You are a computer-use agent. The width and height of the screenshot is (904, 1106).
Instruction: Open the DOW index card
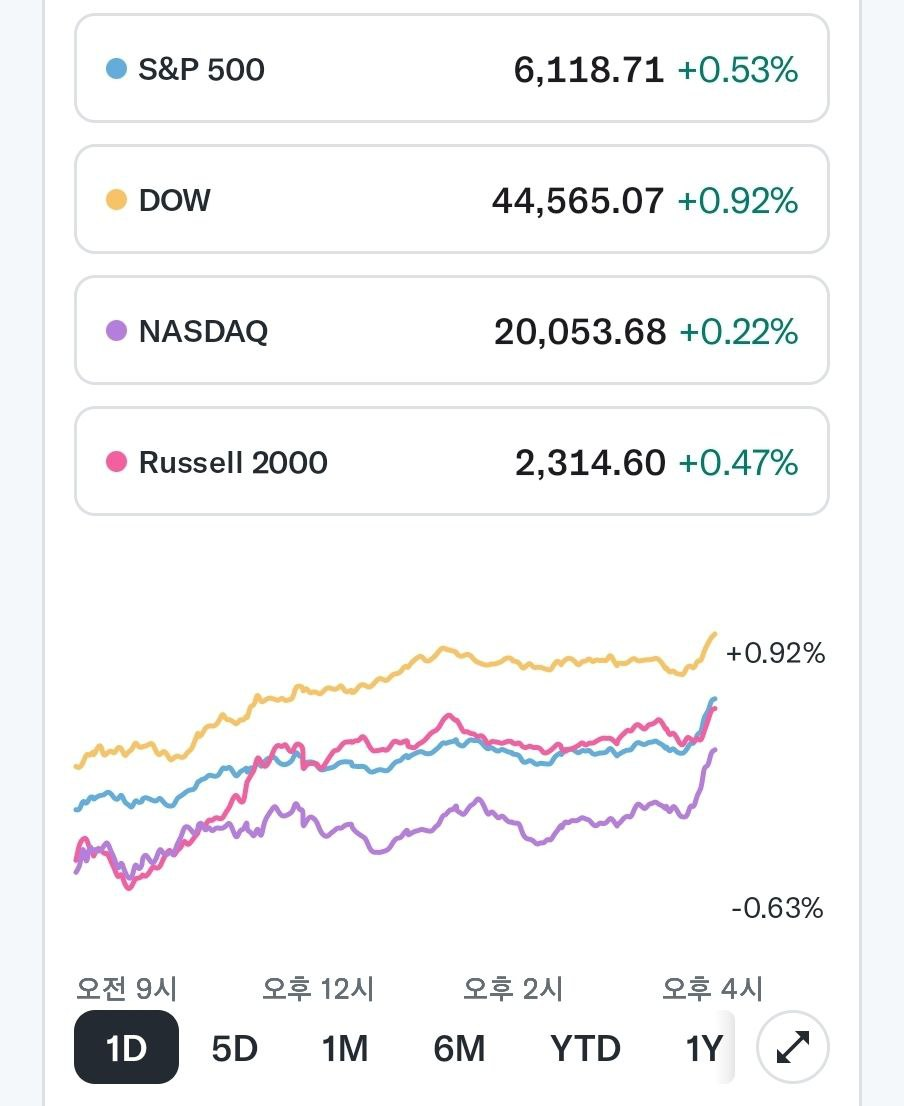[451, 200]
